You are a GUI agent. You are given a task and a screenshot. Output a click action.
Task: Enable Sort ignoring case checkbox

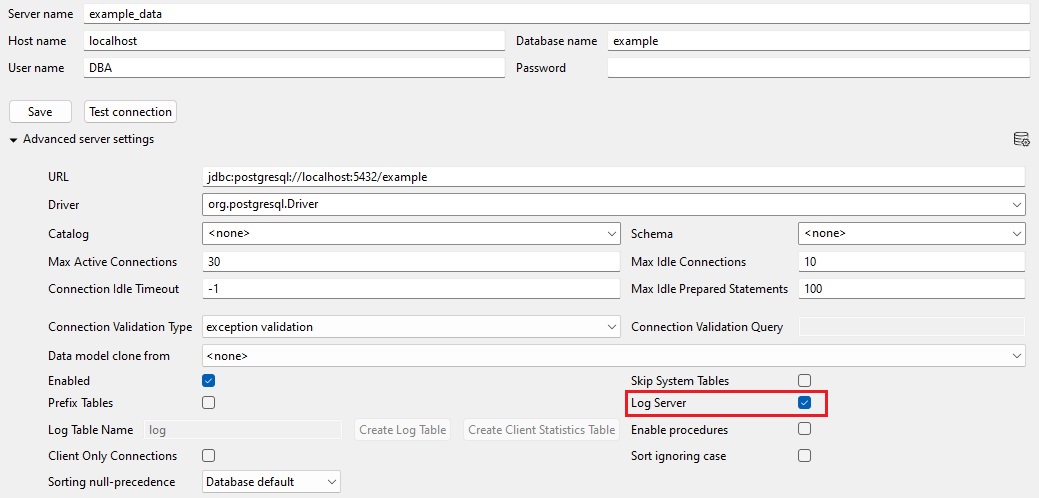[804, 456]
